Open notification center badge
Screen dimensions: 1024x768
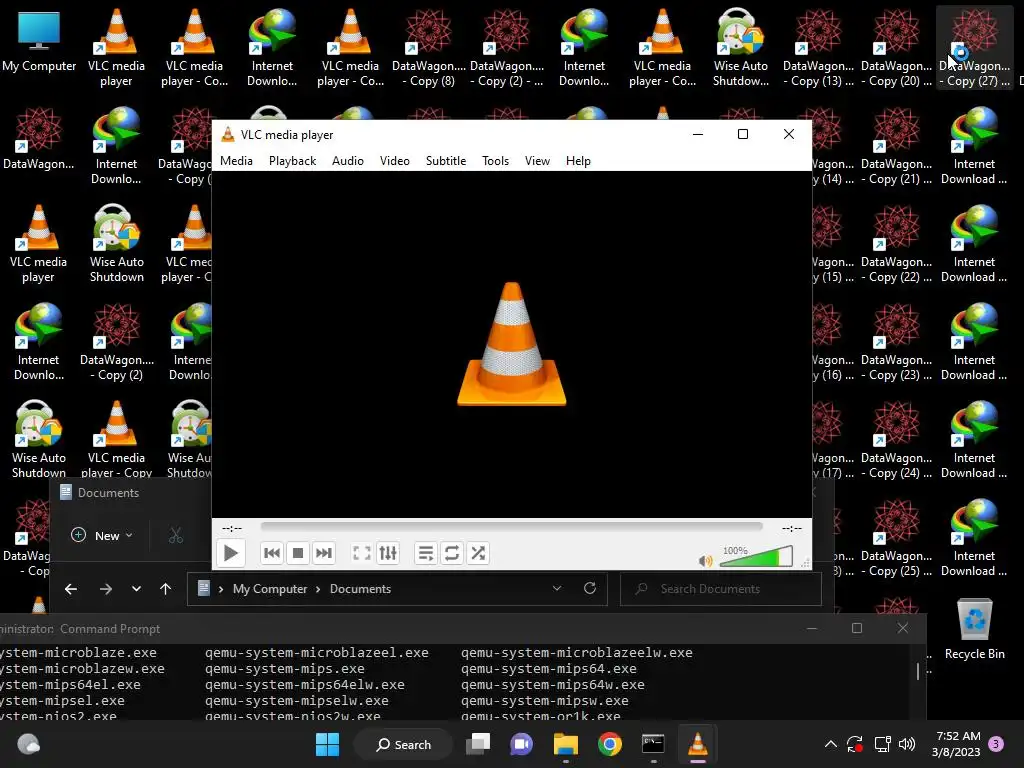click(x=996, y=744)
